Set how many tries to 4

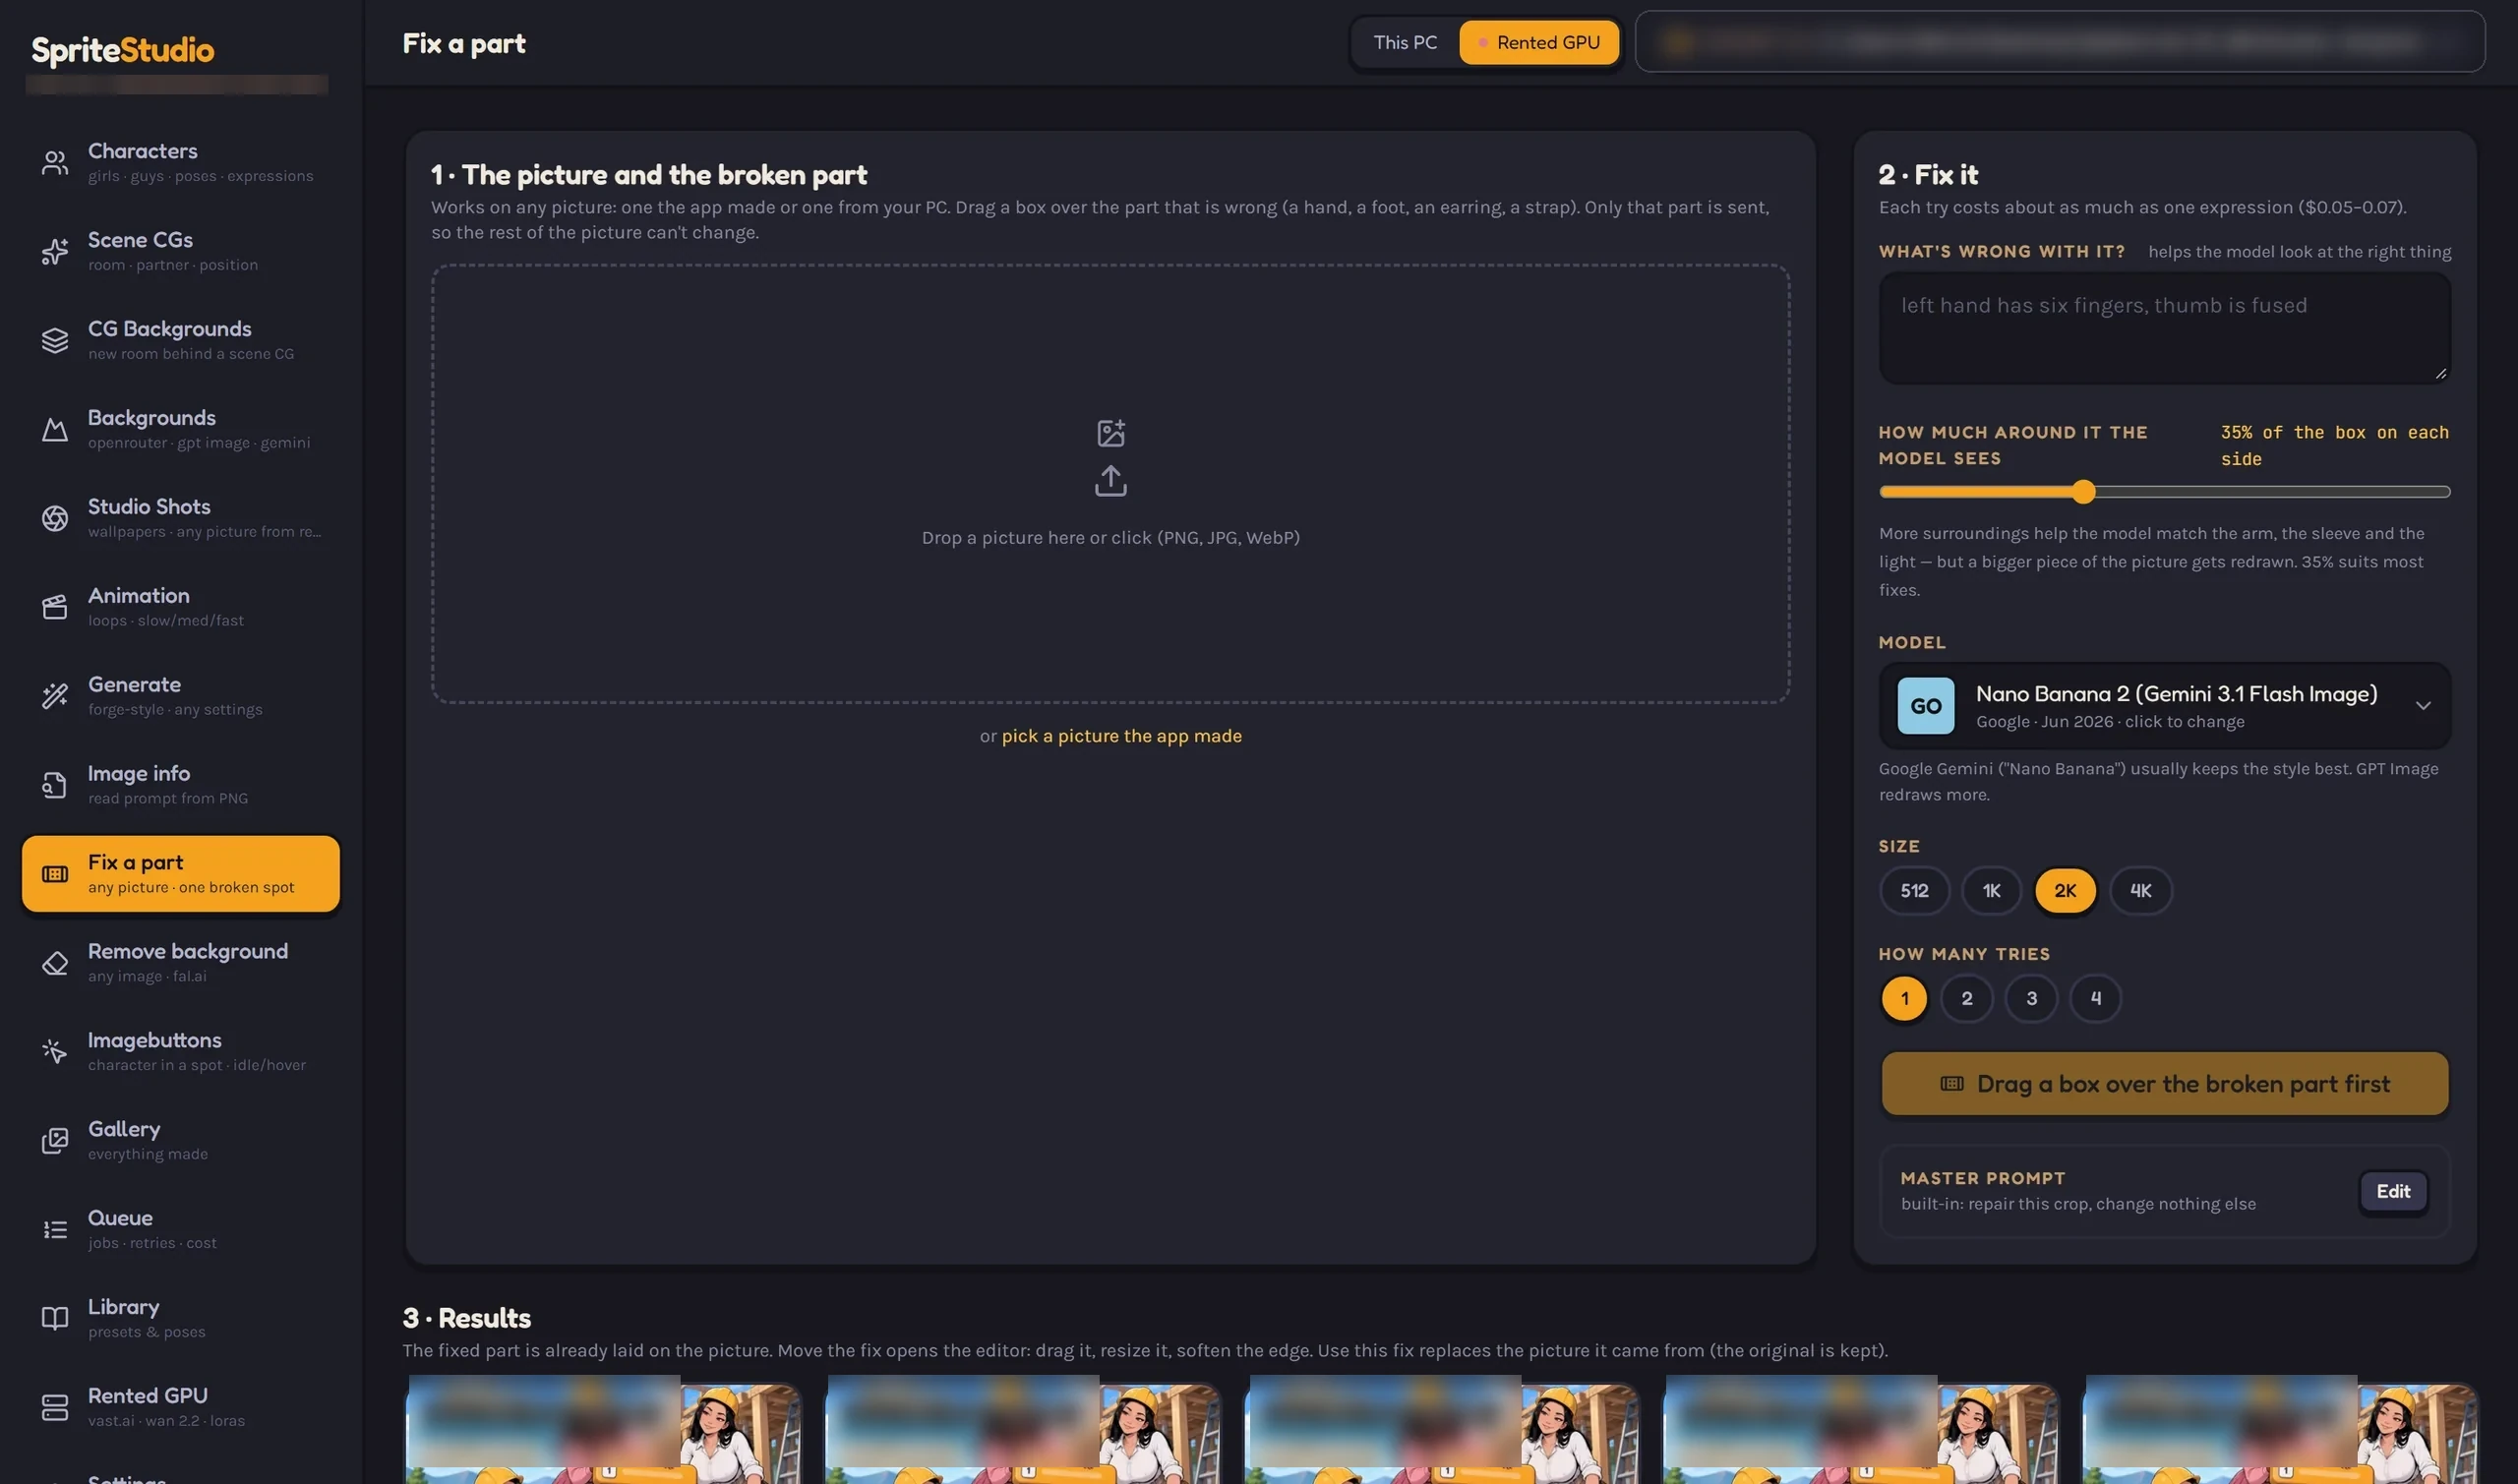pyautogui.click(x=2095, y=998)
